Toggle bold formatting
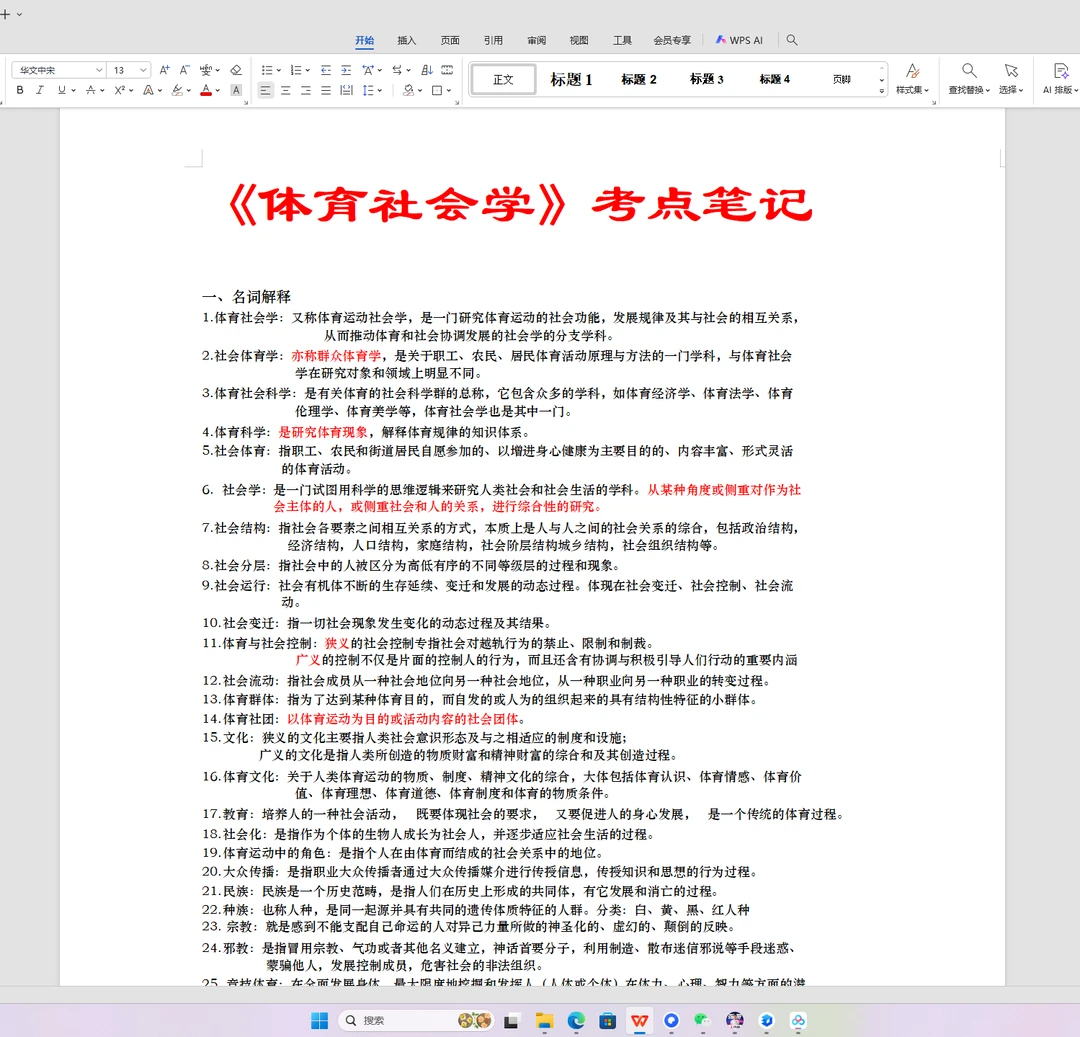1080x1037 pixels. coord(20,91)
